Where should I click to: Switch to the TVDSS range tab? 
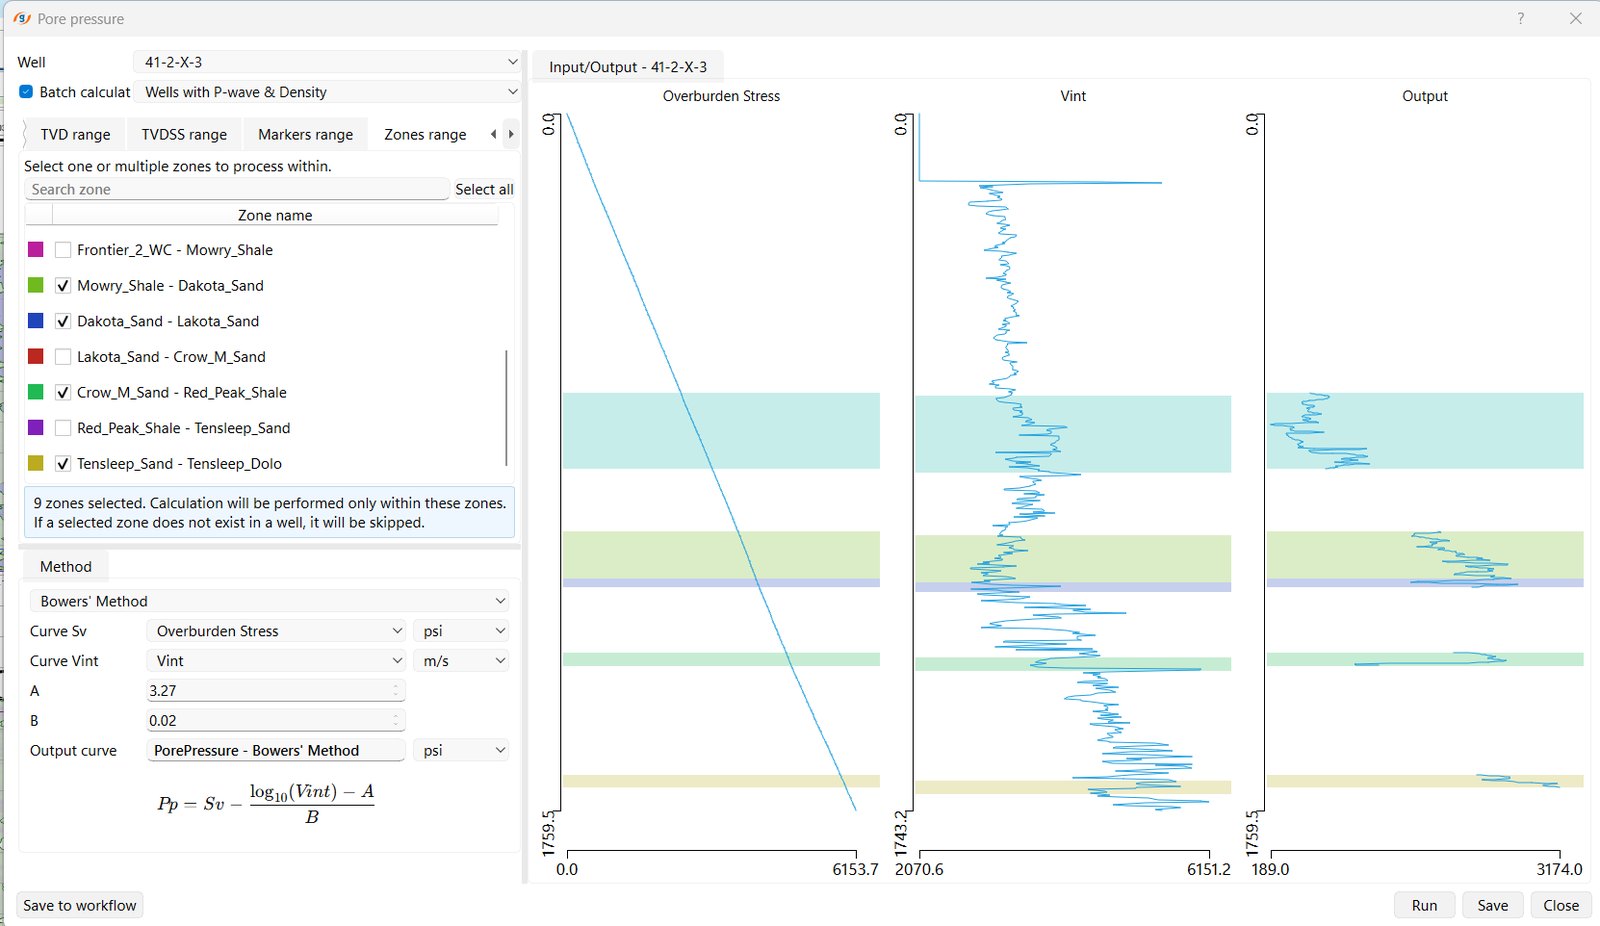click(184, 134)
